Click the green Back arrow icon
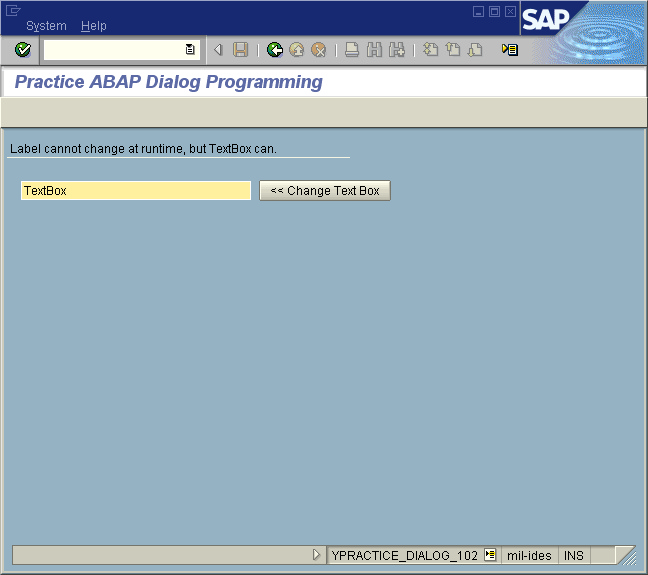Viewport: 648px width, 575px height. click(275, 50)
